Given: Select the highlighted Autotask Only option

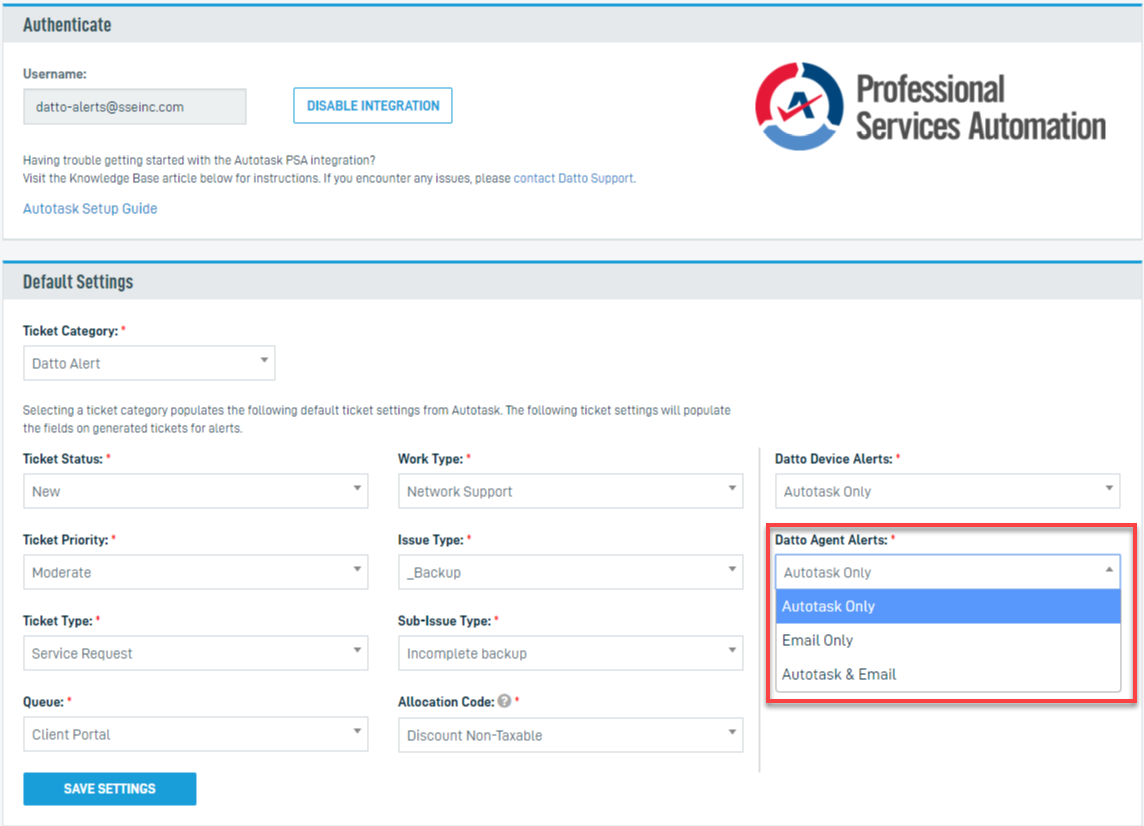Looking at the screenshot, I should 948,606.
